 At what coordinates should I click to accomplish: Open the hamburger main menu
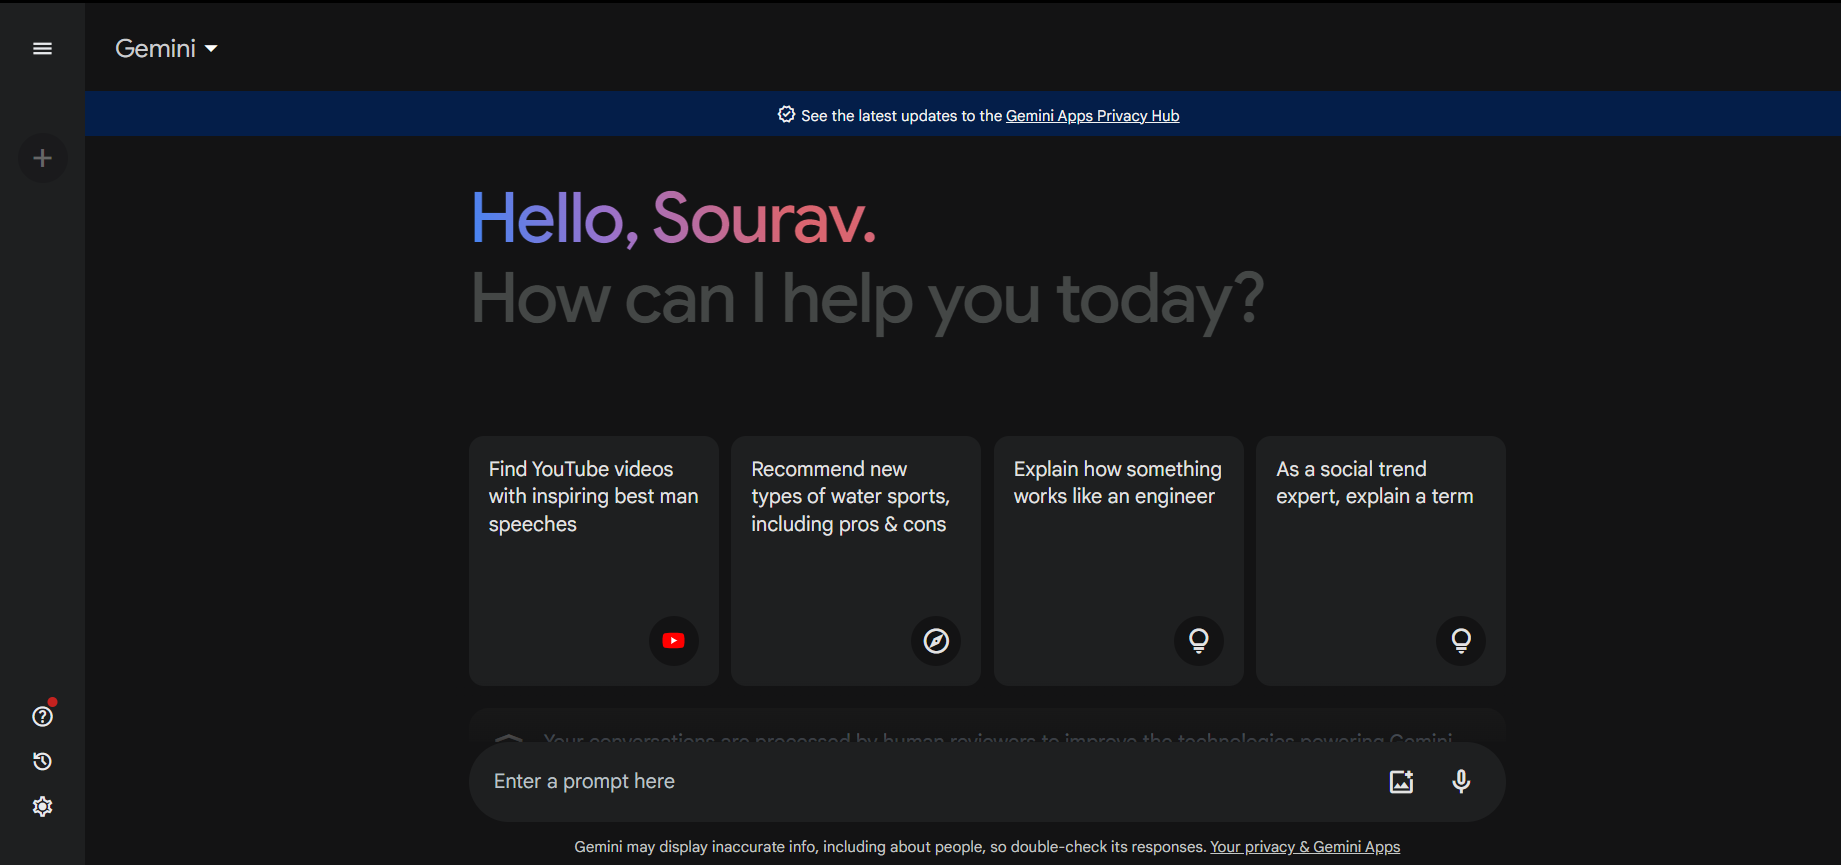click(42, 48)
